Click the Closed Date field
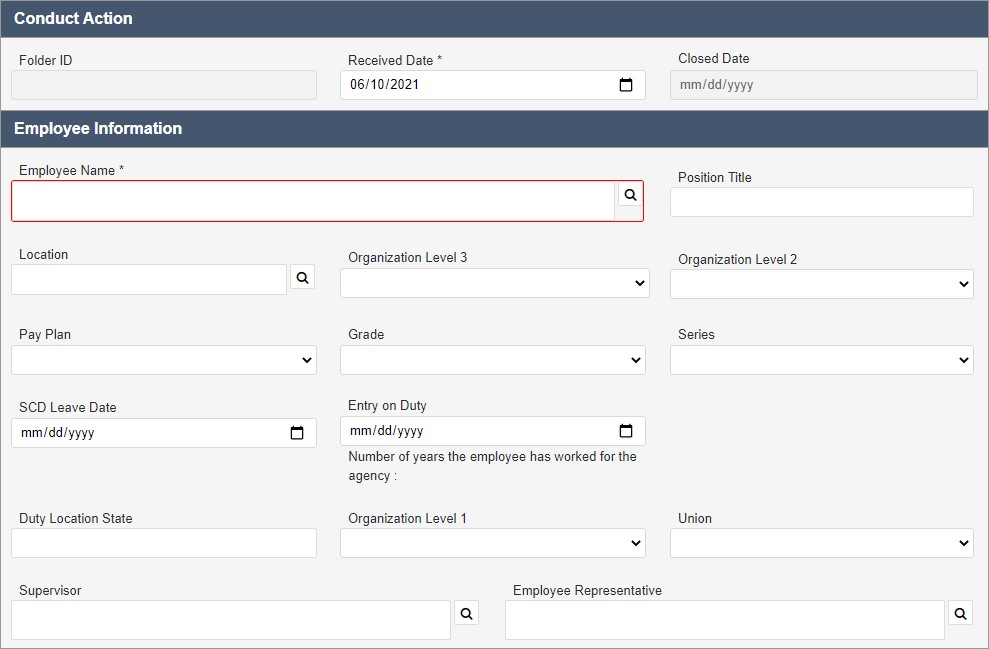The width and height of the screenshot is (989, 649). pyautogui.click(x=824, y=85)
